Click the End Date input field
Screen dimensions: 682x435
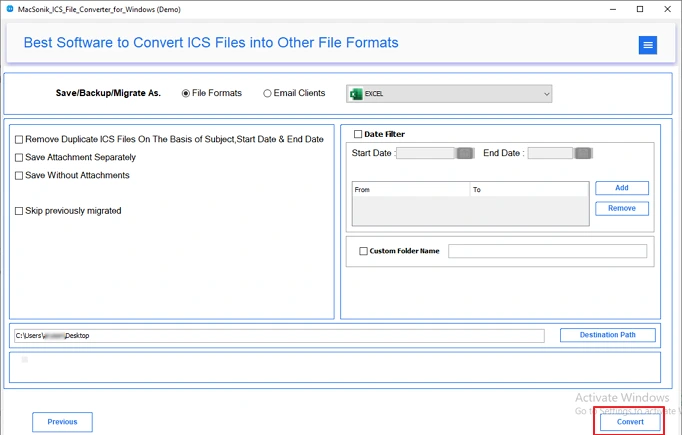pyautogui.click(x=550, y=153)
